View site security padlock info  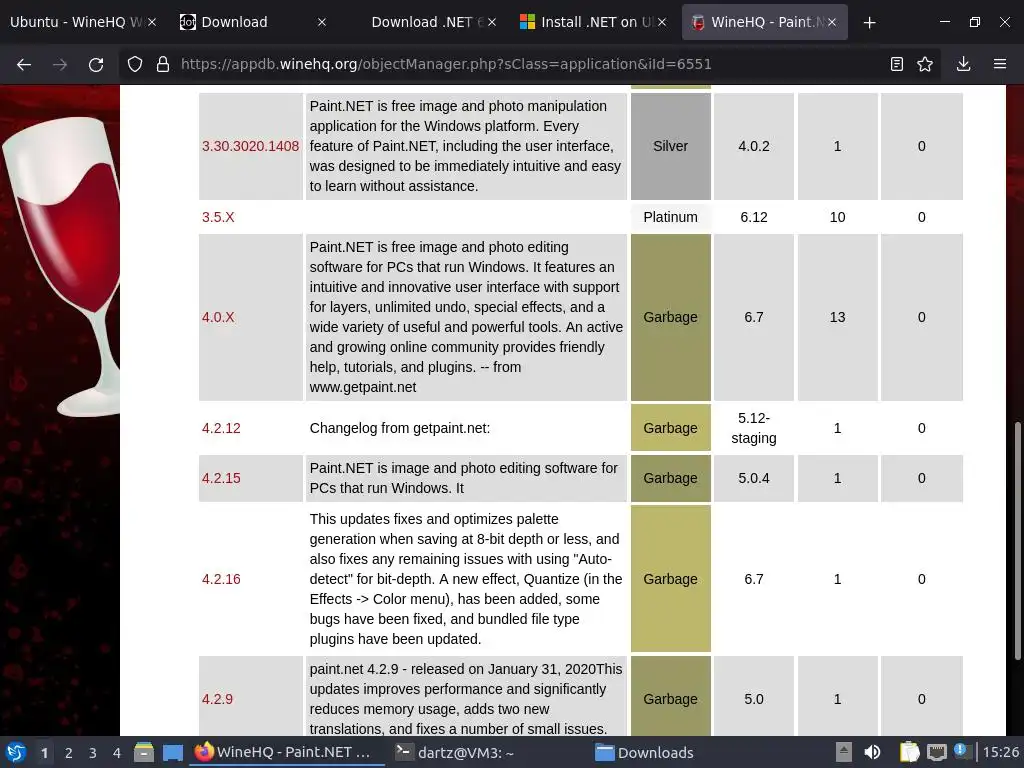pos(163,64)
